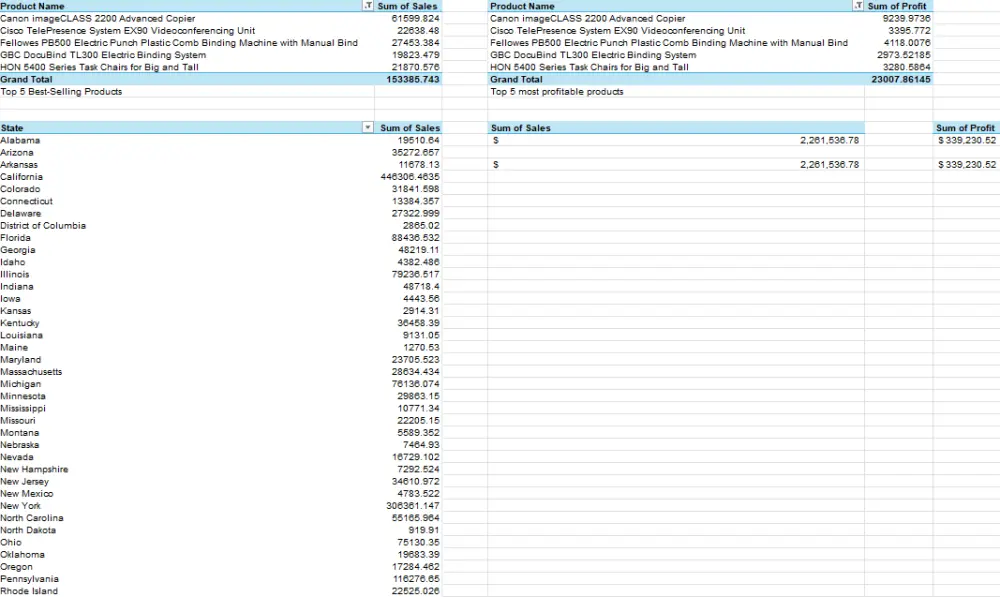Click the Georgia row label

(18, 249)
